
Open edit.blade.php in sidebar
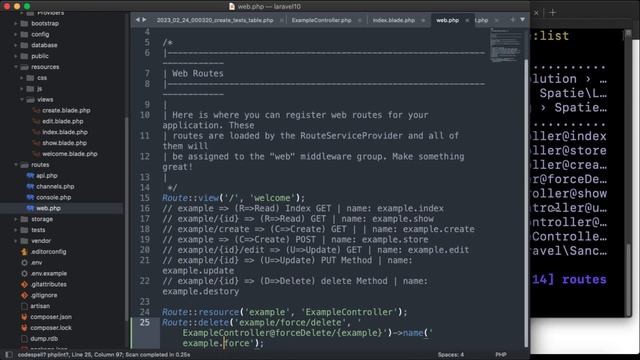[63, 121]
